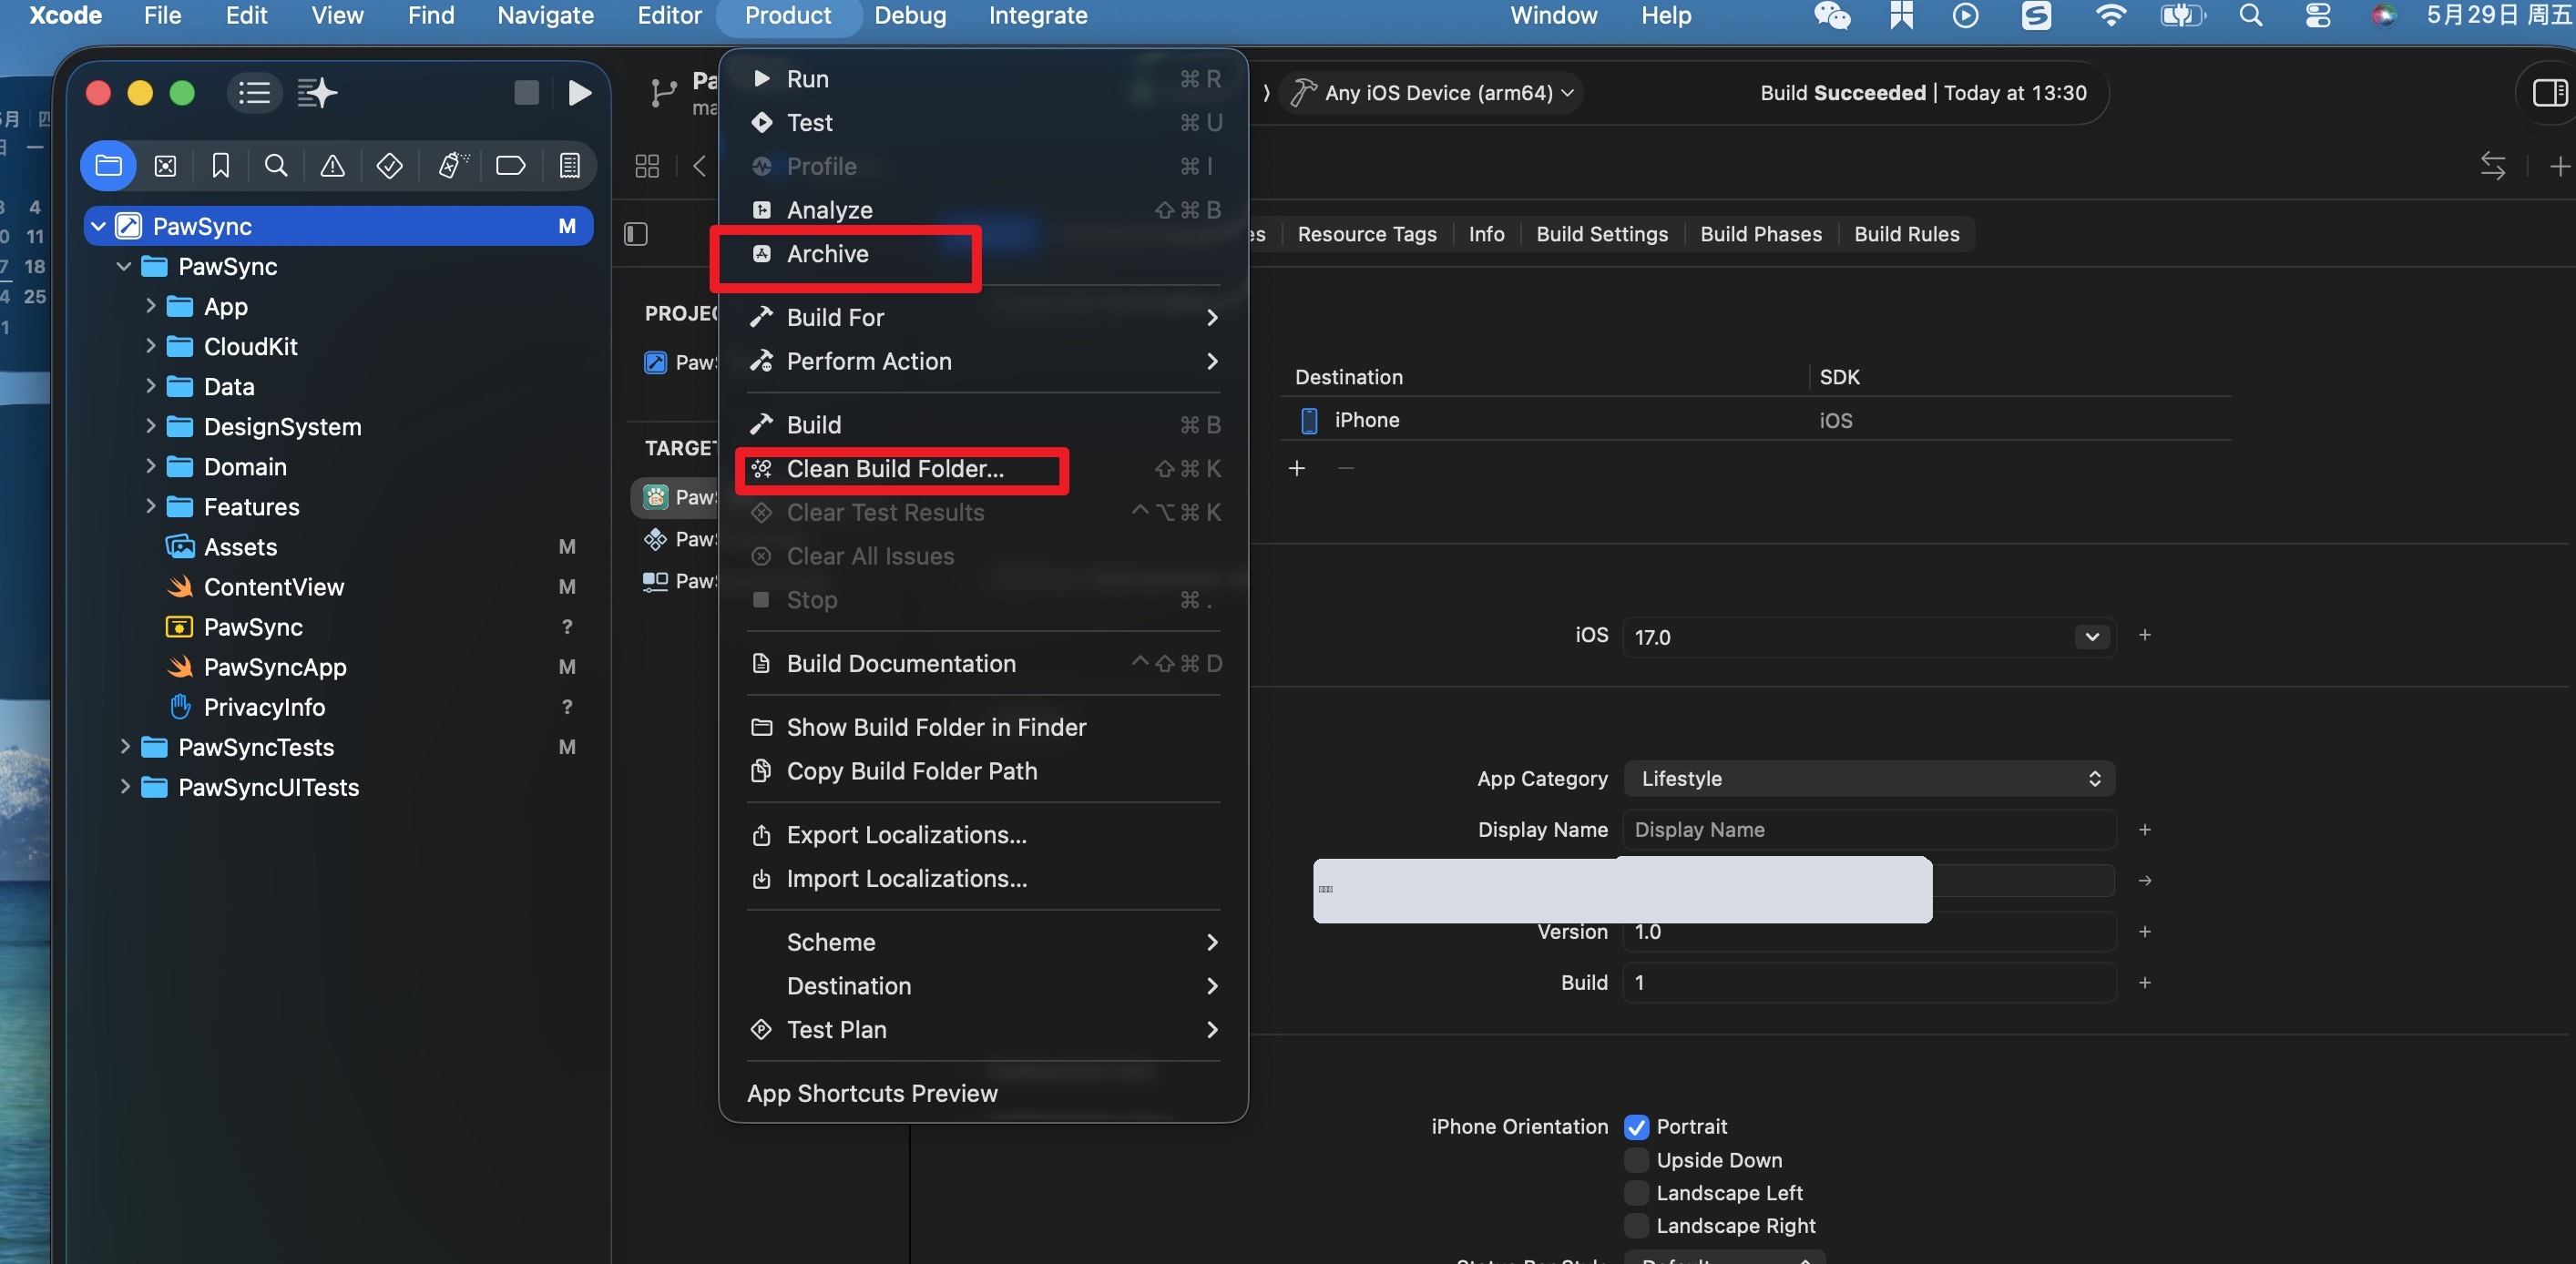Open the App Category popup

(1869, 779)
